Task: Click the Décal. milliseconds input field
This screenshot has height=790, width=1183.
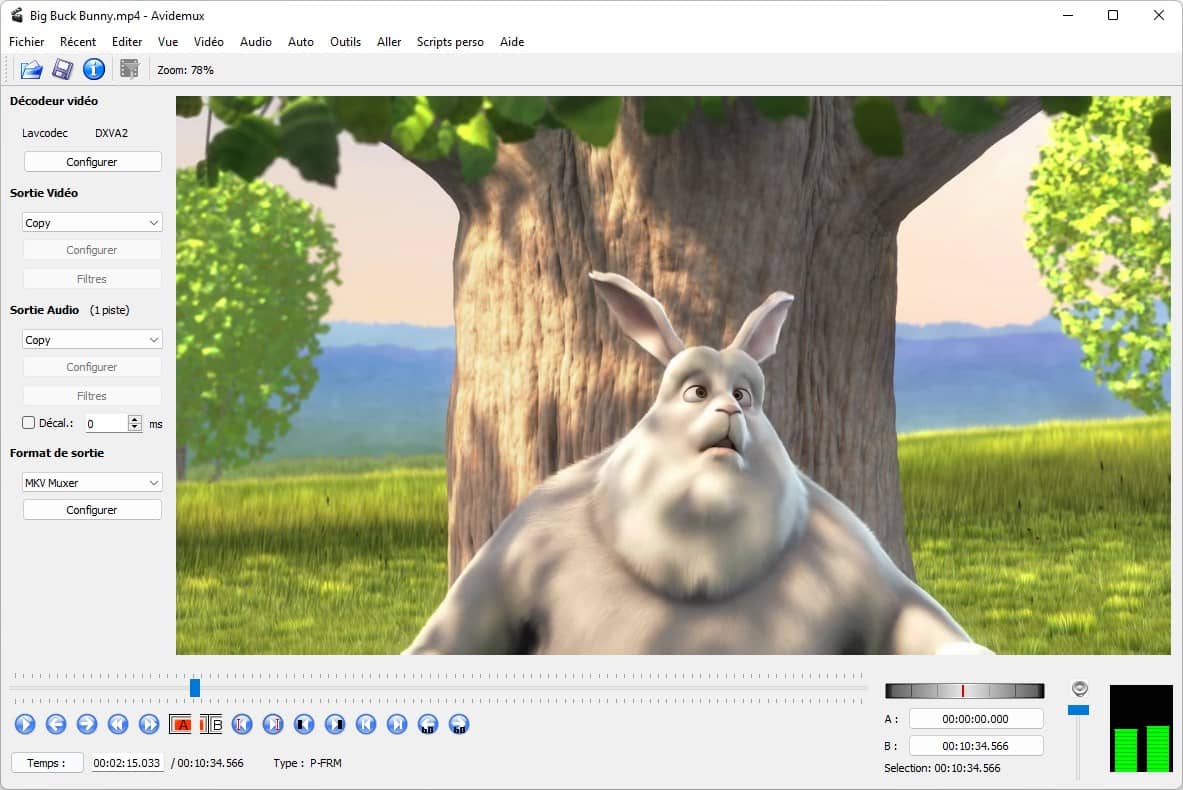Action: point(106,423)
